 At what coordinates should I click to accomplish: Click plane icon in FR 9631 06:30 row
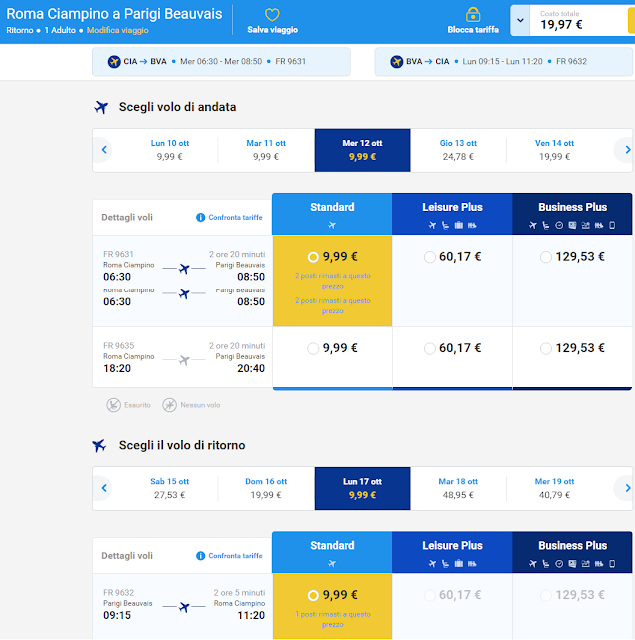point(184,269)
